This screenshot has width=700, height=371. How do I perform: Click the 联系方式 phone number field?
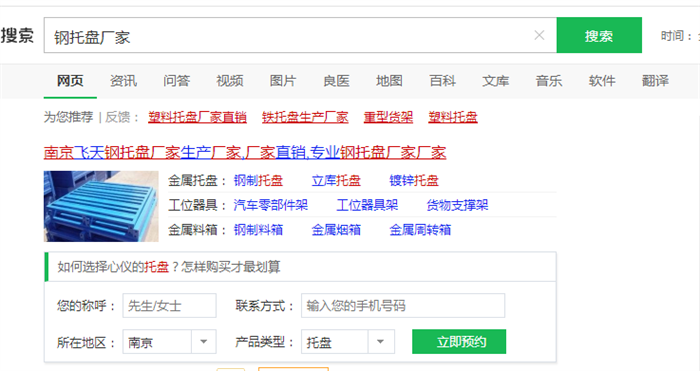pyautogui.click(x=403, y=305)
